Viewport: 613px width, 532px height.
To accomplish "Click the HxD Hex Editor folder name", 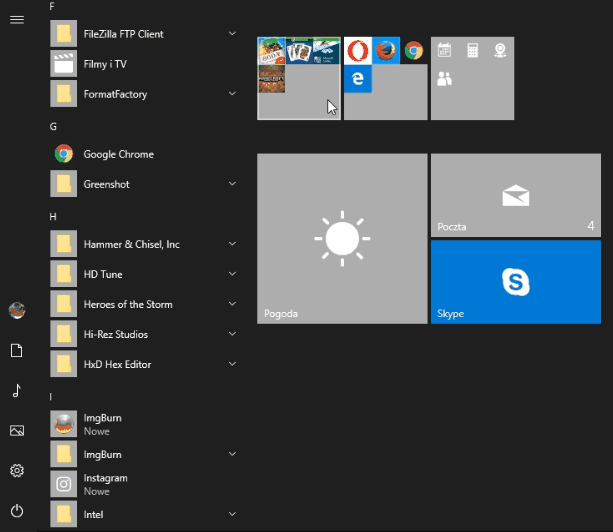I will click(x=117, y=365).
